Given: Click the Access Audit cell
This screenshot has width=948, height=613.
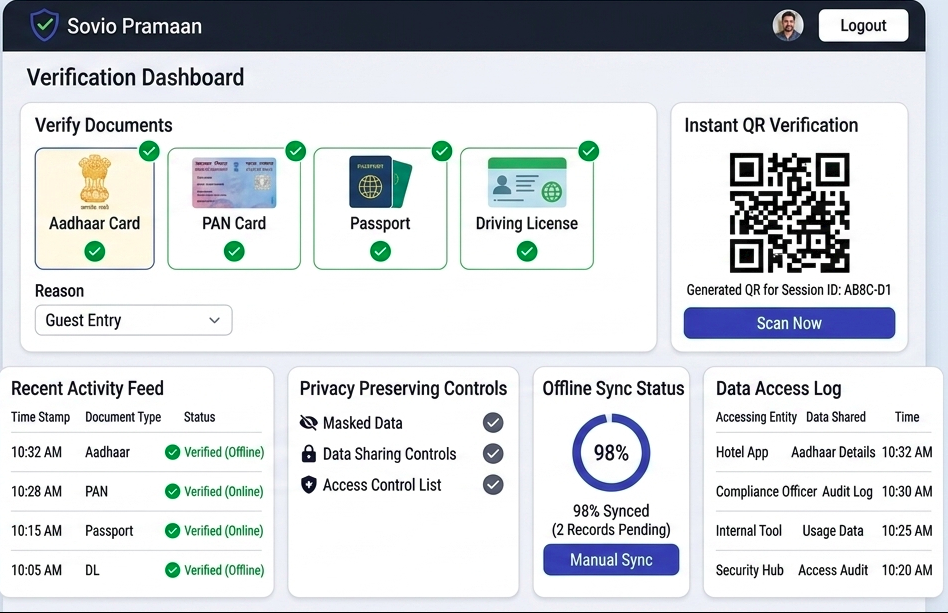Looking at the screenshot, I should coord(833,570).
